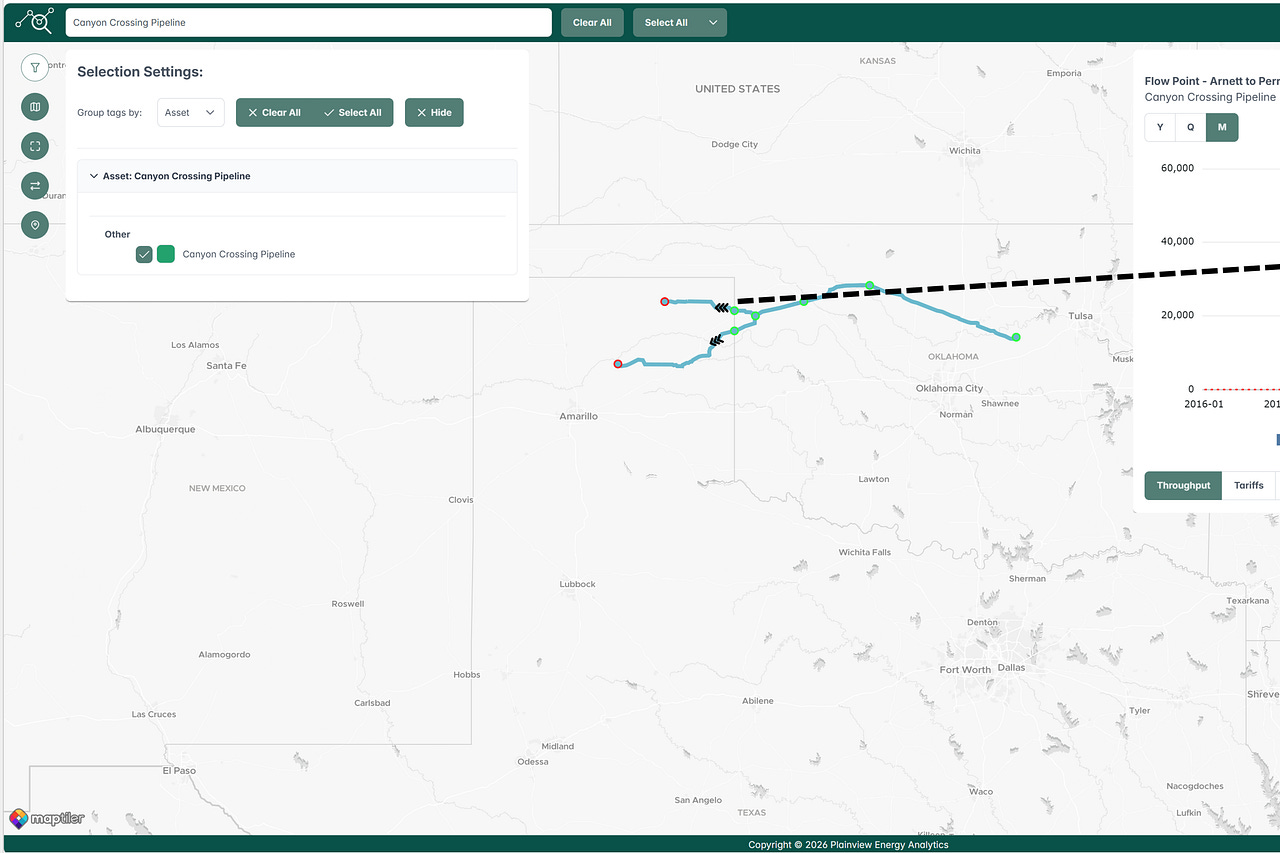Viewport: 1280px width, 853px height.
Task: Open the Tariffs tab
Action: point(1249,485)
